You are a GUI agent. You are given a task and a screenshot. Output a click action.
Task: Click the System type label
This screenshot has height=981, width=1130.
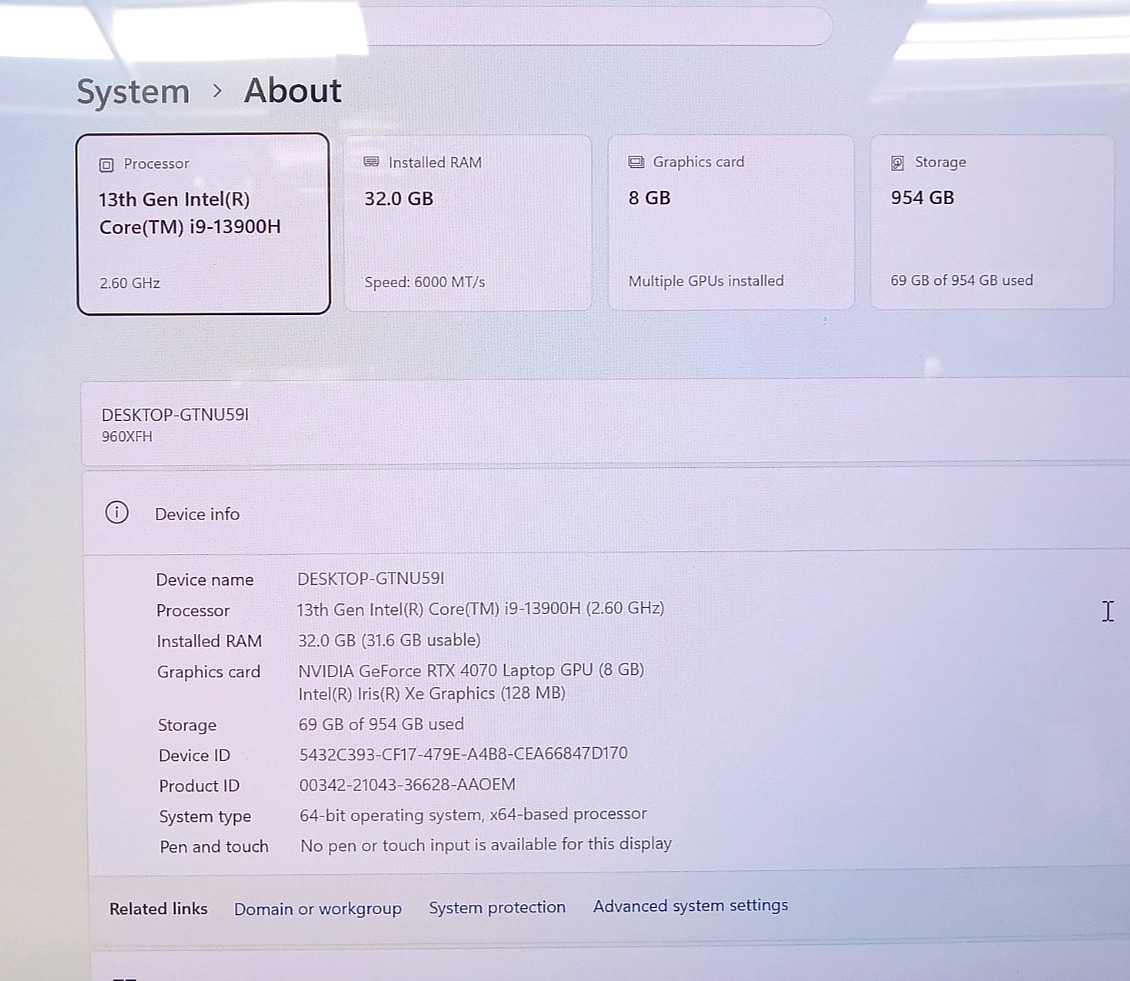point(205,817)
